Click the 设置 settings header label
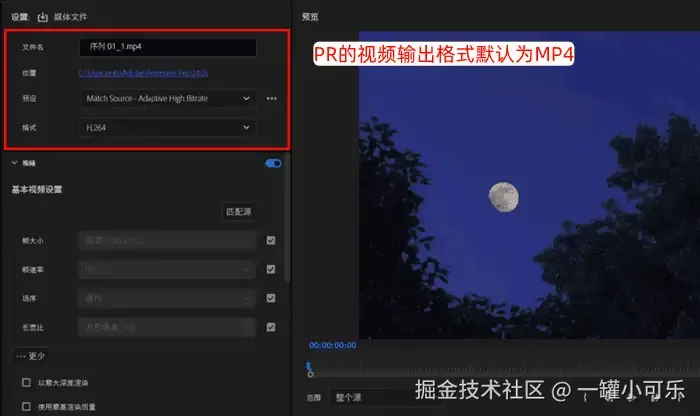This screenshot has width=700, height=416. [20, 17]
